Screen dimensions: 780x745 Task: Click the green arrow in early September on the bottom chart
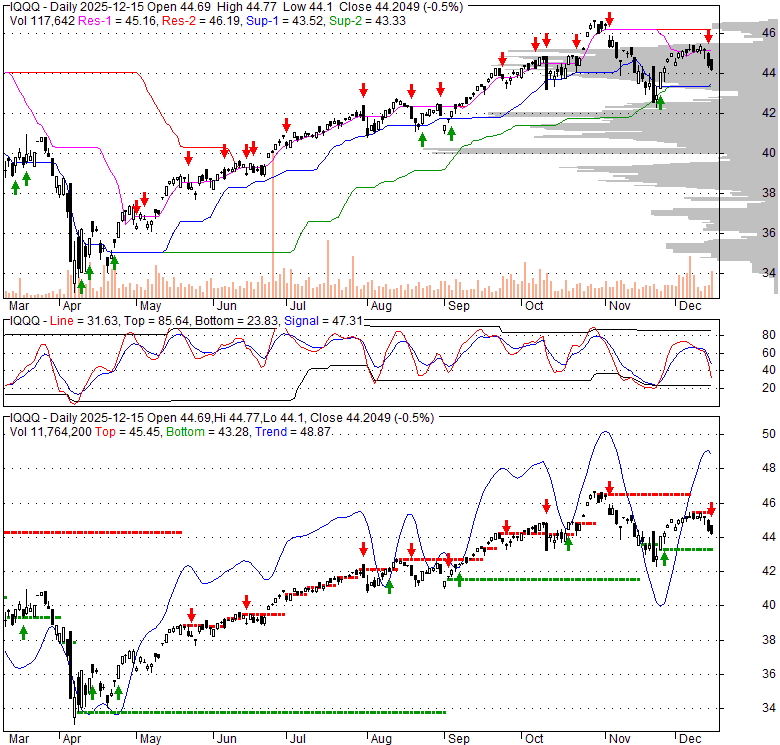[x=459, y=579]
